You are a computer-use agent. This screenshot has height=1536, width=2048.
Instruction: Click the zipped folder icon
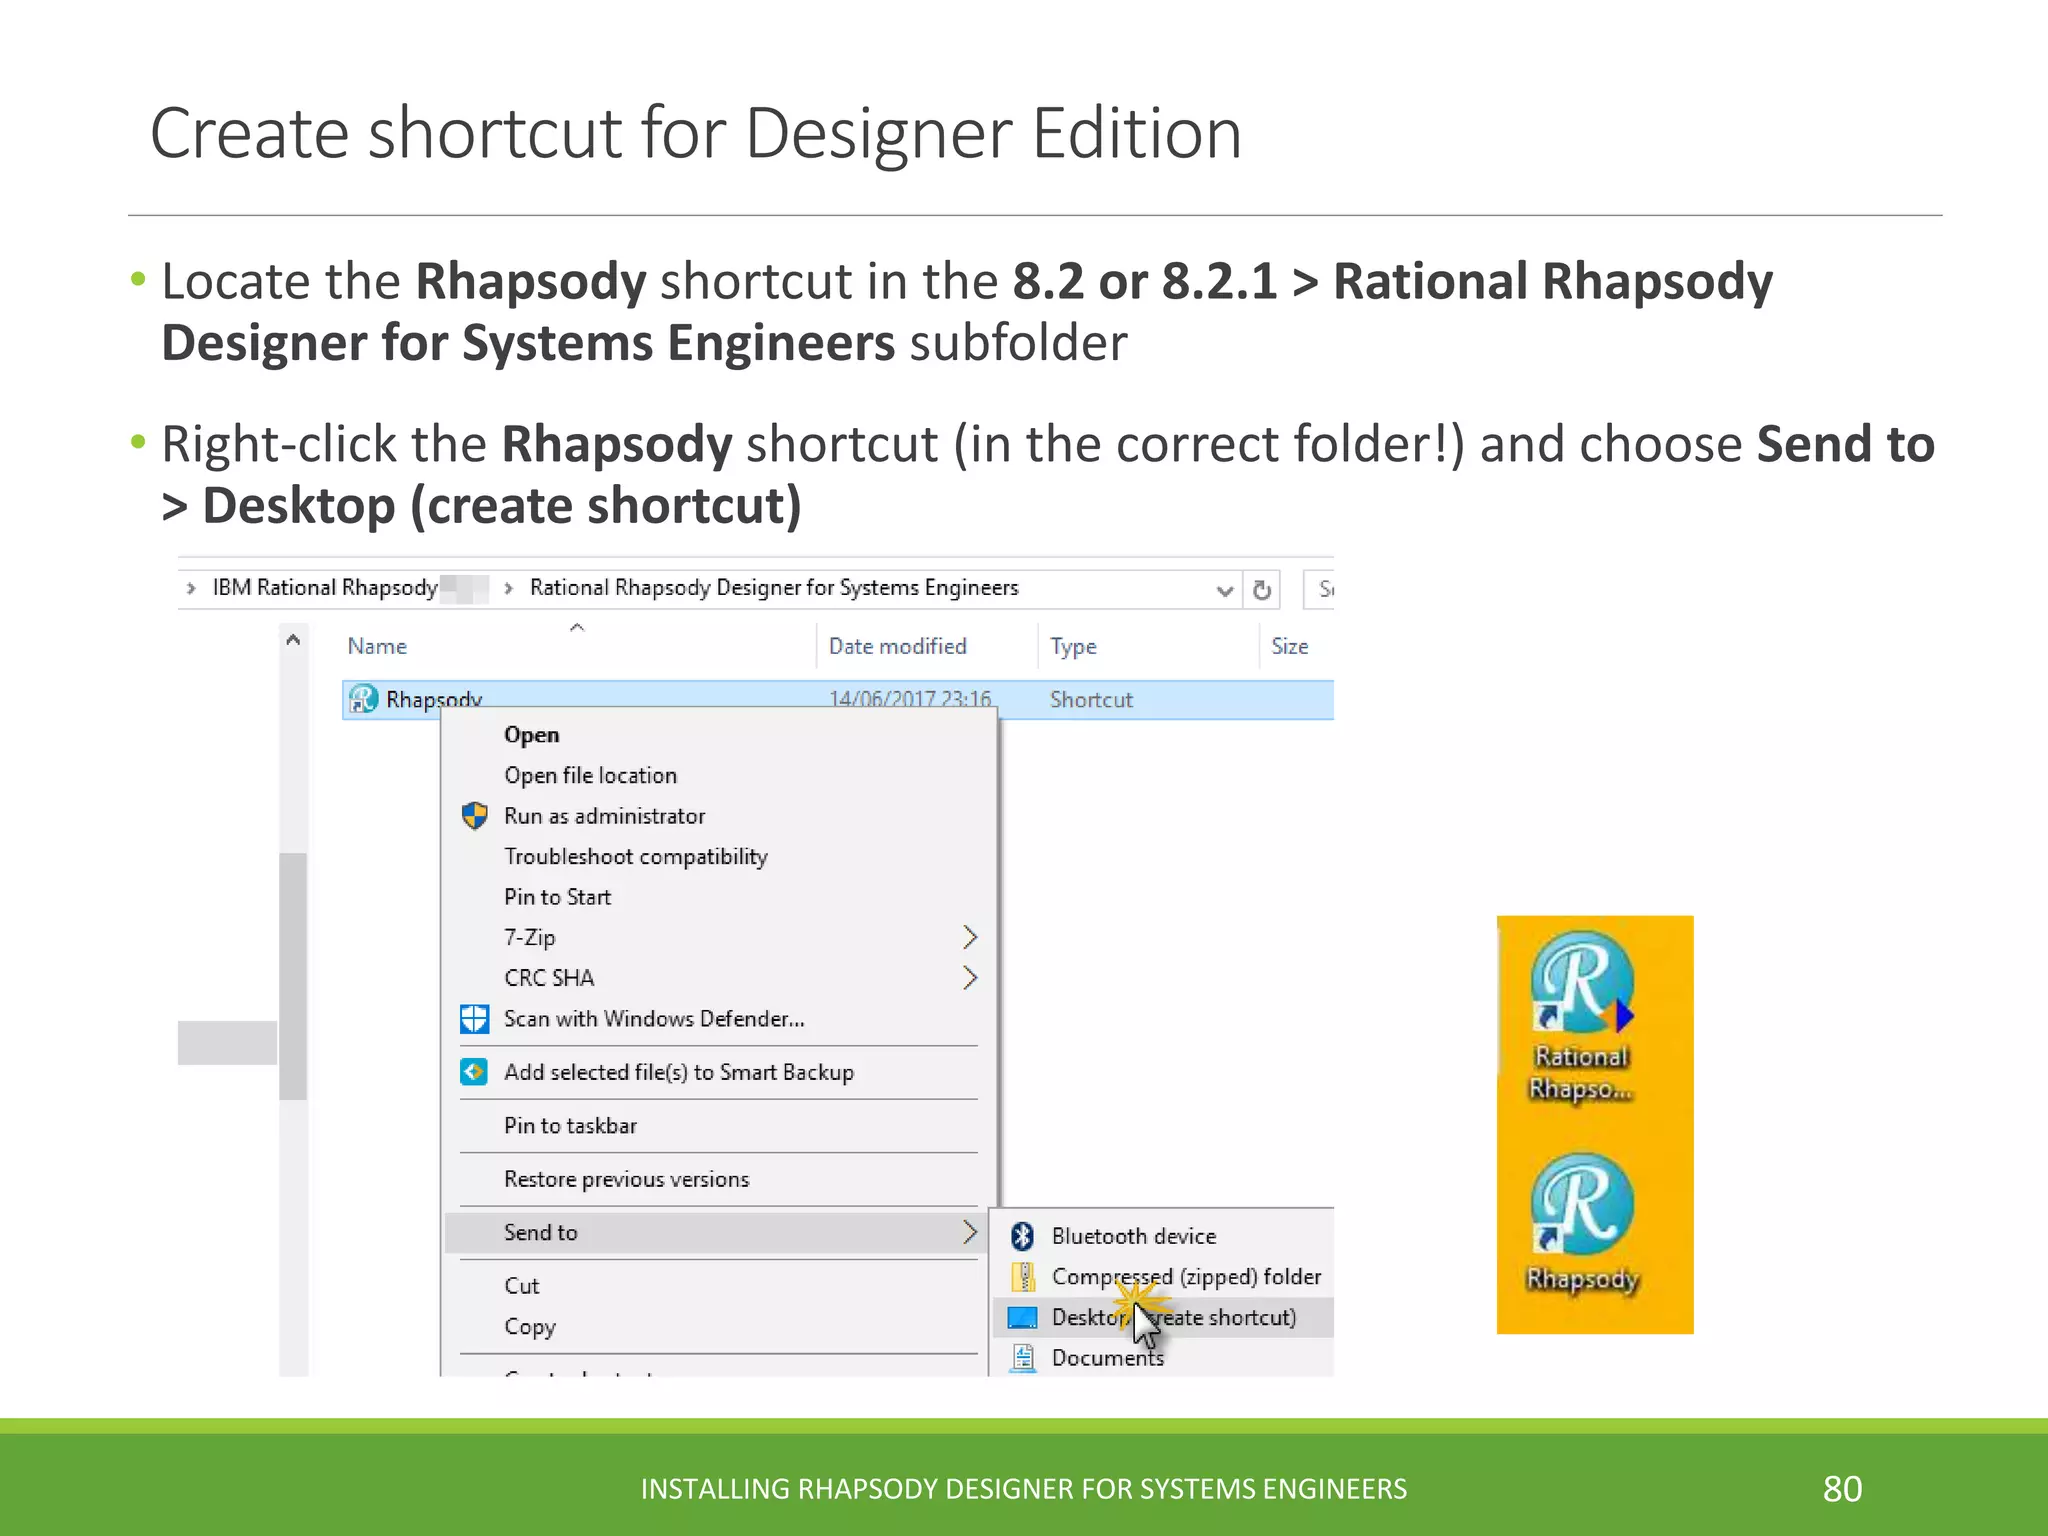click(1022, 1277)
